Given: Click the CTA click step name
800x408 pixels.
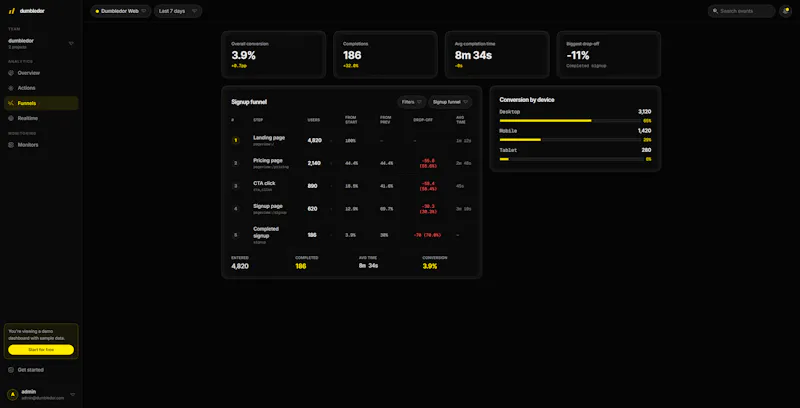Looking at the screenshot, I should (x=264, y=183).
